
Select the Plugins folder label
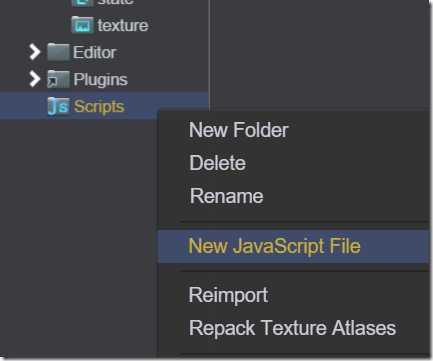(x=100, y=80)
